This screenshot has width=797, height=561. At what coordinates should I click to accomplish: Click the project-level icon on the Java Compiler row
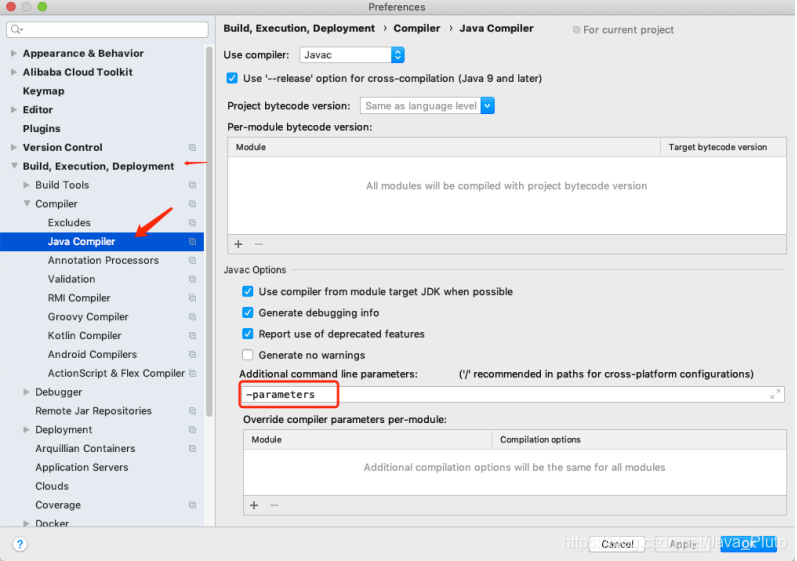tap(193, 241)
